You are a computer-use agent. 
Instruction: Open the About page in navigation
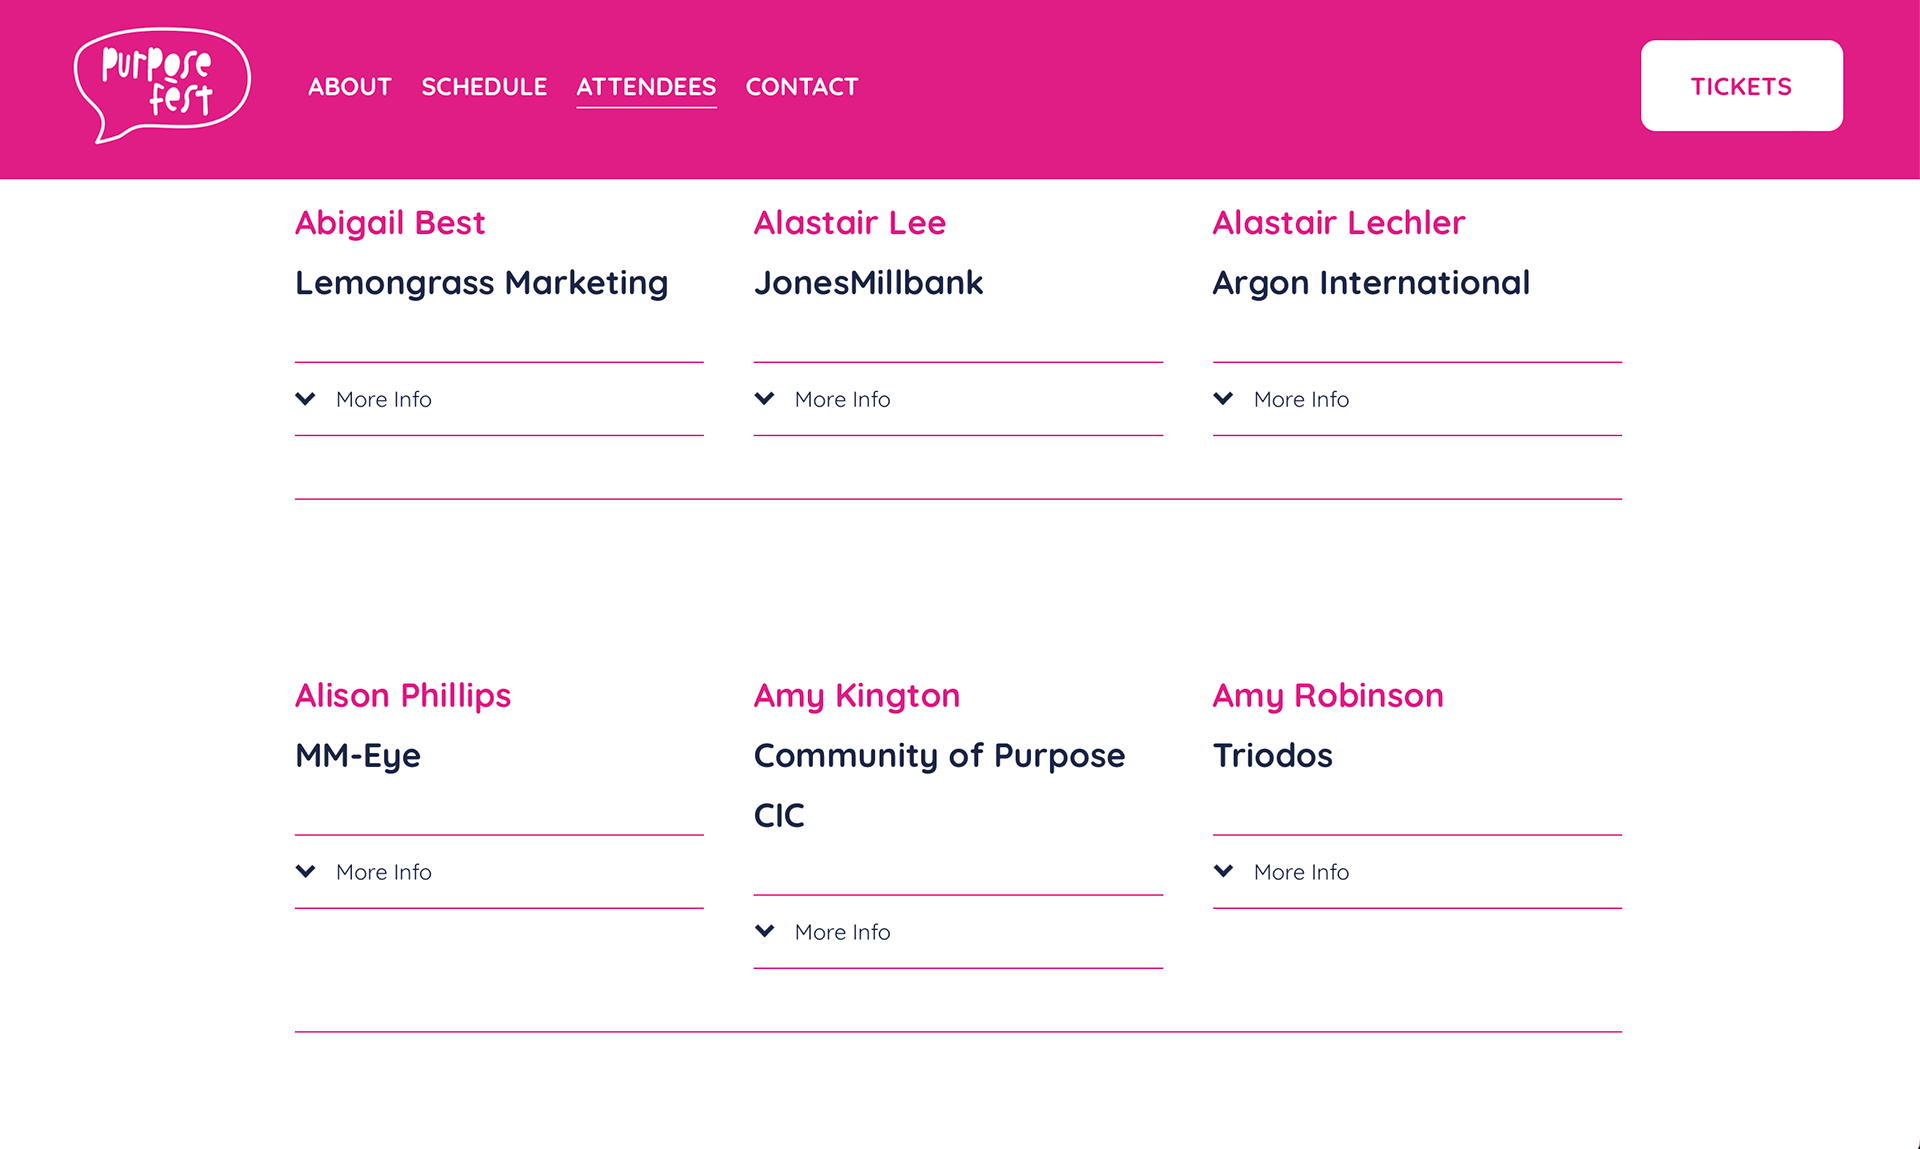point(350,87)
